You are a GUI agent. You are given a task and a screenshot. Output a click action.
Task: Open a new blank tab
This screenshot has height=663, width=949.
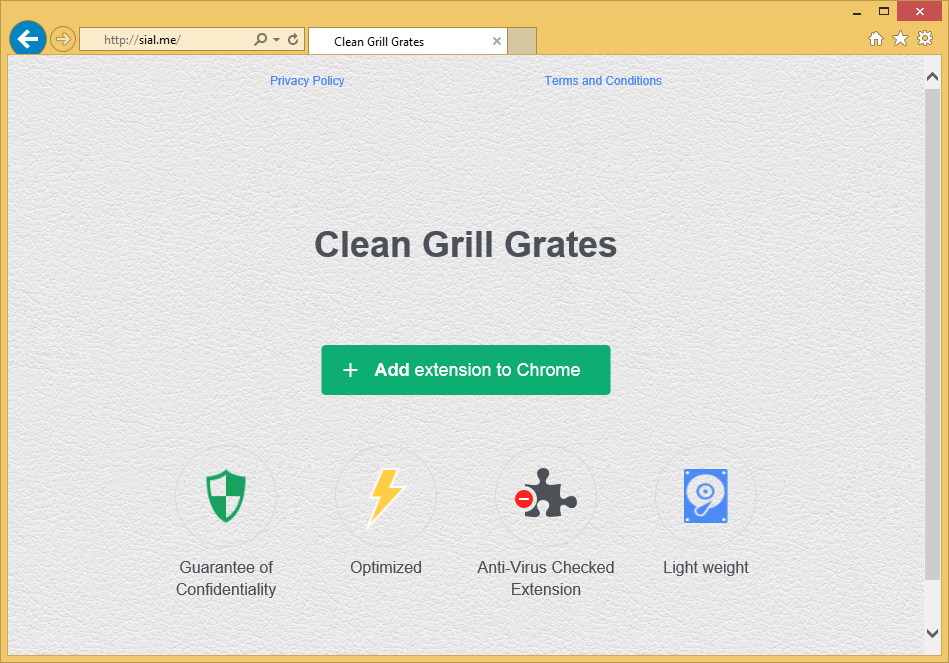coord(522,41)
